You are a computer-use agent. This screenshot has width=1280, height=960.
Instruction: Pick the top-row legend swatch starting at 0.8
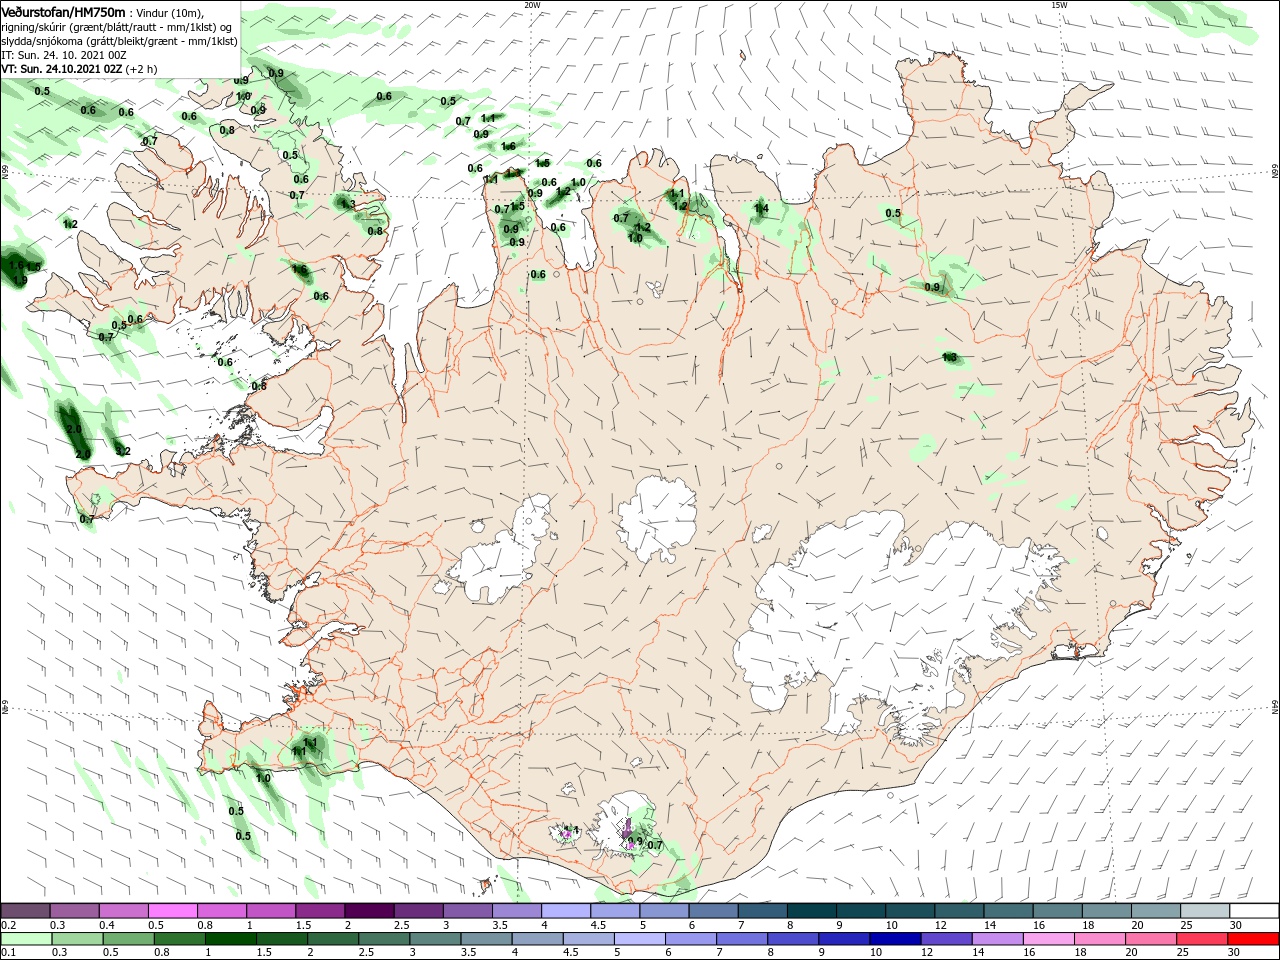tap(222, 911)
